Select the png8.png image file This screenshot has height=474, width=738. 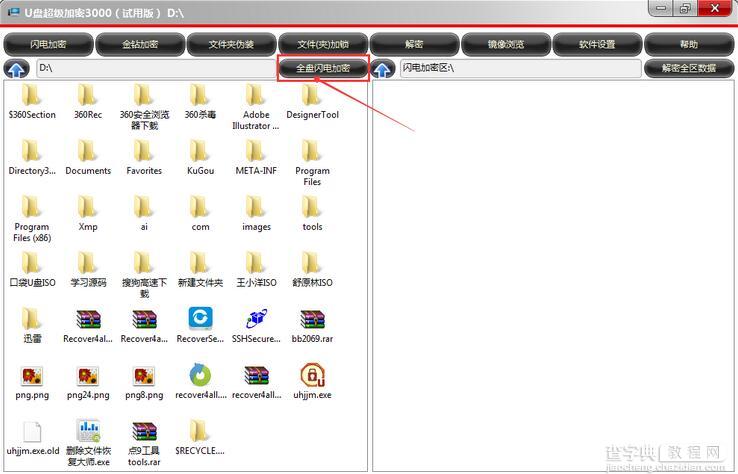pos(144,382)
